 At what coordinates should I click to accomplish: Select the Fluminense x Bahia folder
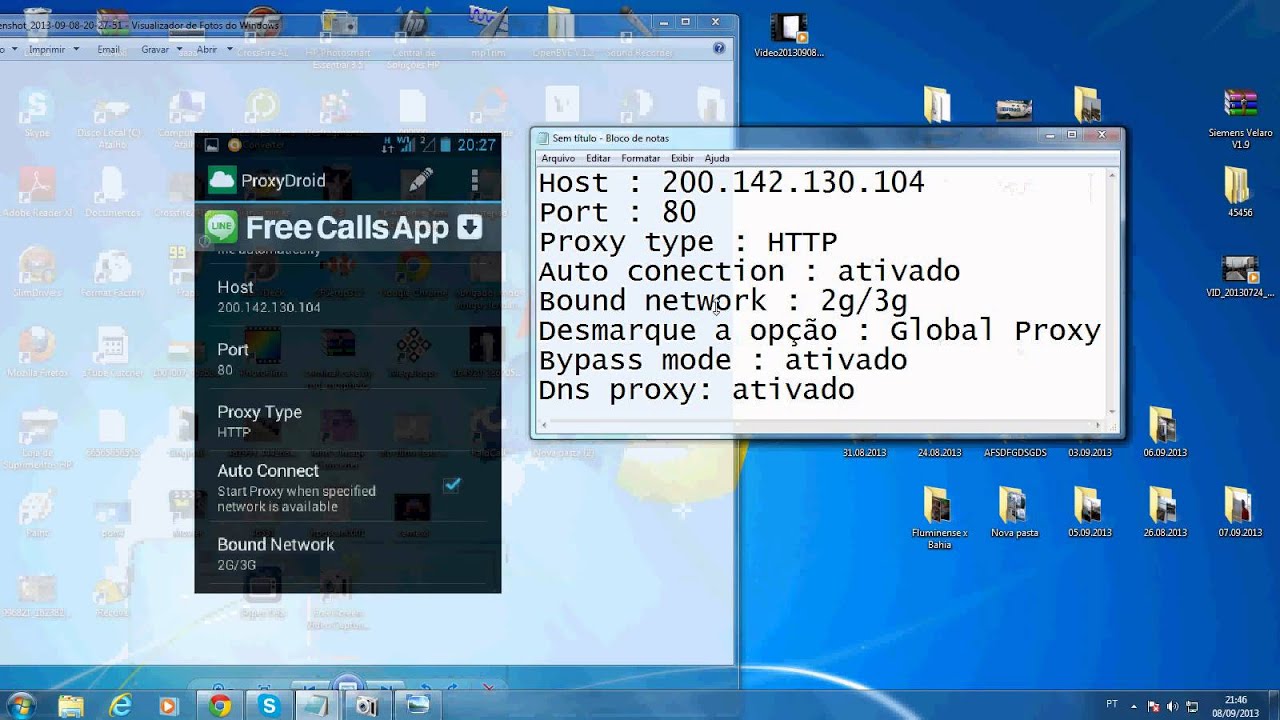pyautogui.click(x=939, y=518)
